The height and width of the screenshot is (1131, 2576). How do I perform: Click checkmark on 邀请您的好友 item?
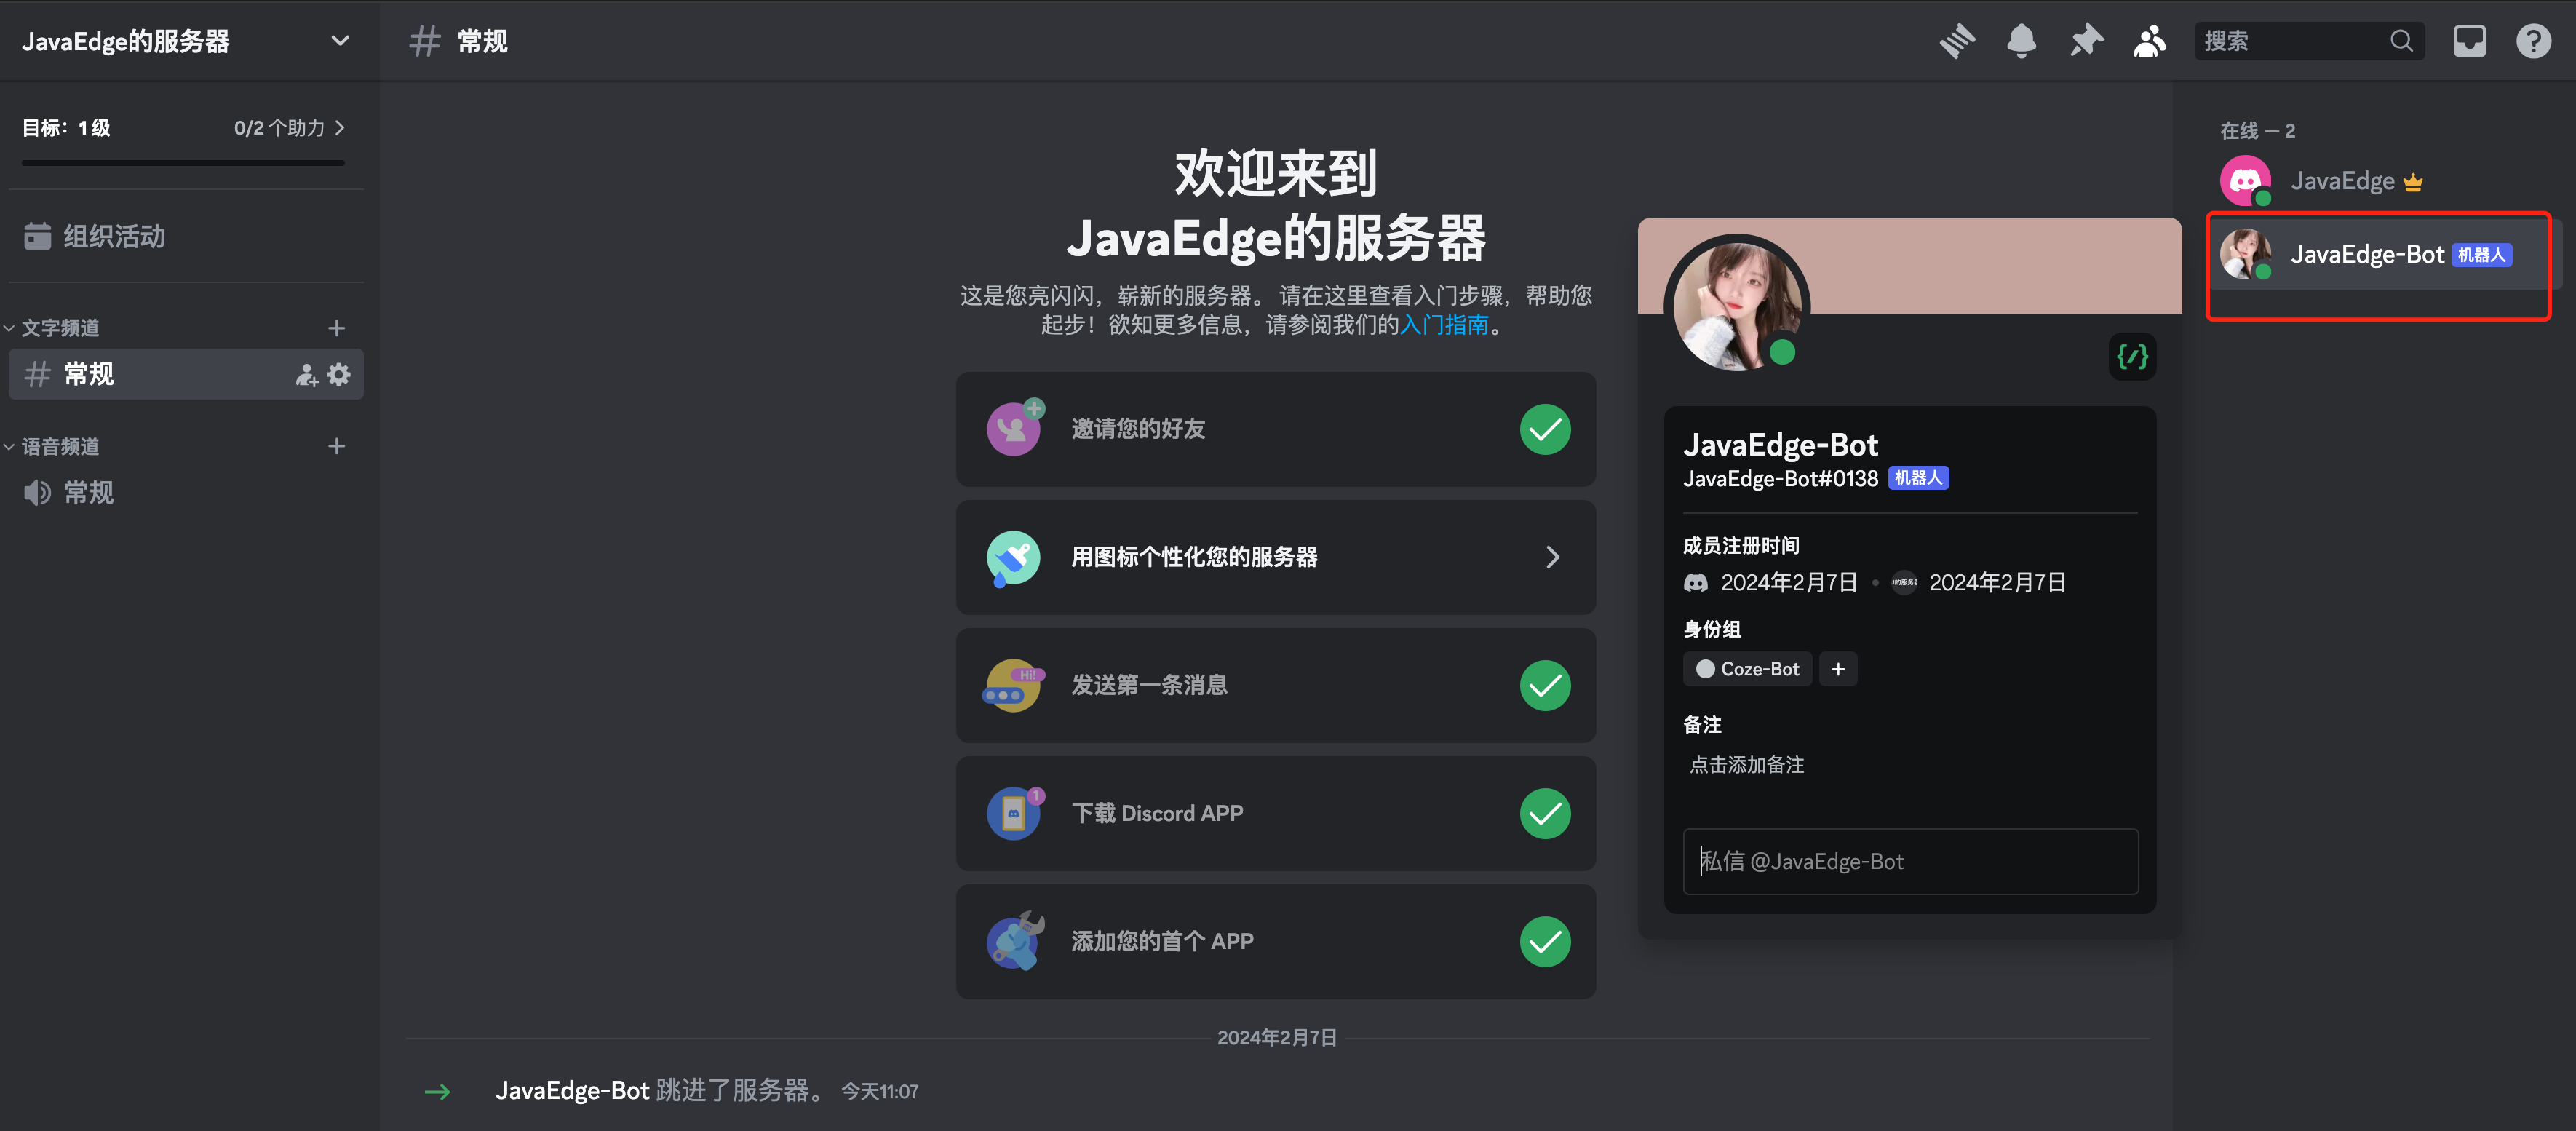point(1545,430)
